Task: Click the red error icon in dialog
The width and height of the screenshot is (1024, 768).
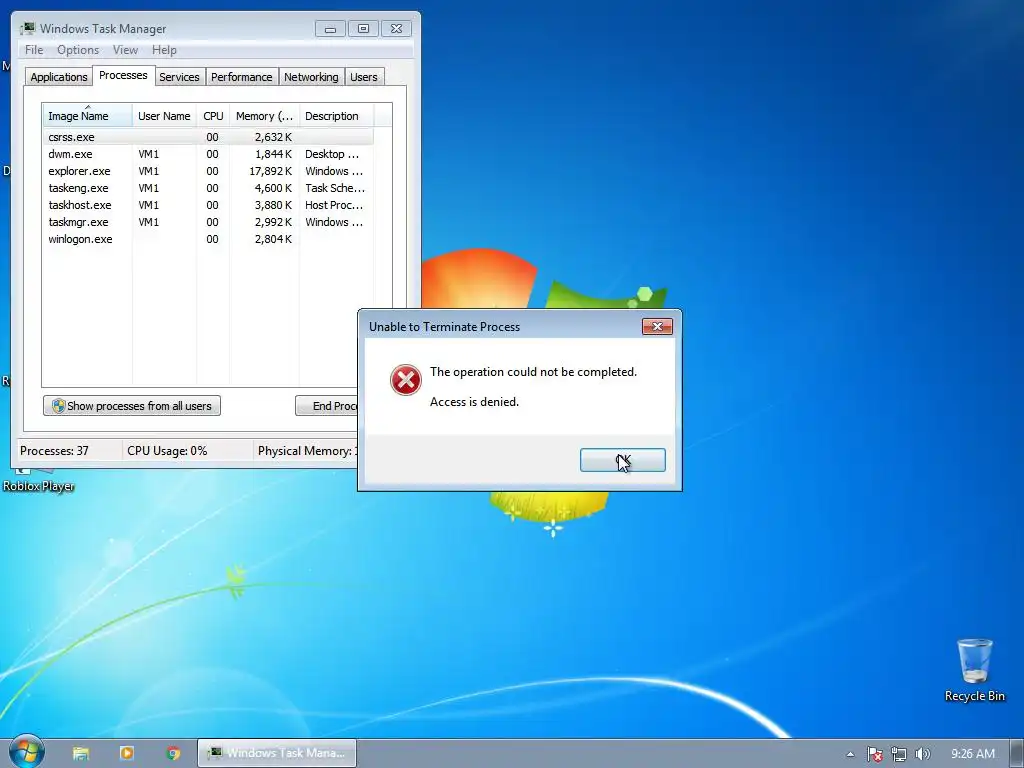Action: pos(406,380)
